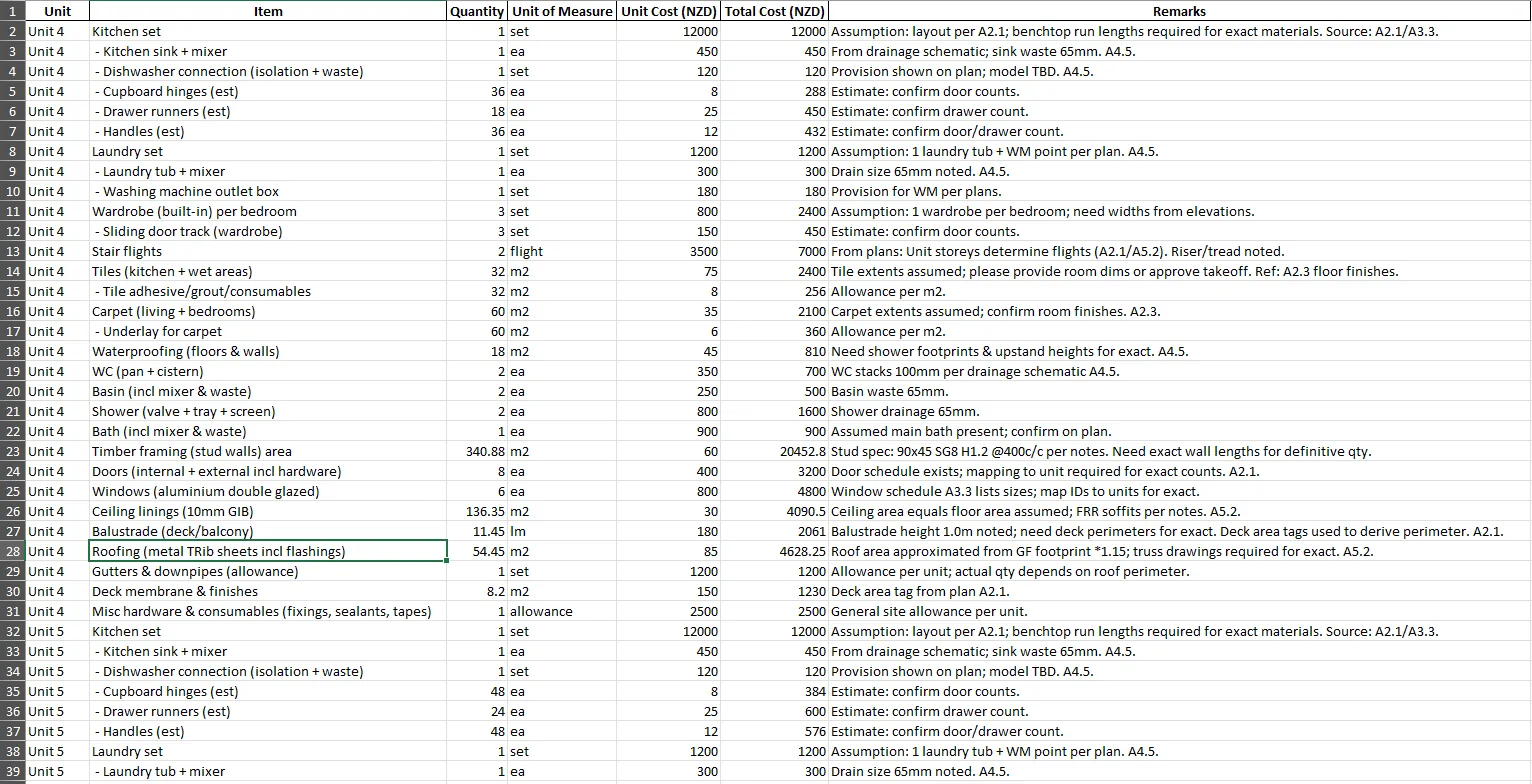The height and width of the screenshot is (784, 1532).
Task: Click the "Unit Cost (NZD)" header cell
Action: click(669, 11)
